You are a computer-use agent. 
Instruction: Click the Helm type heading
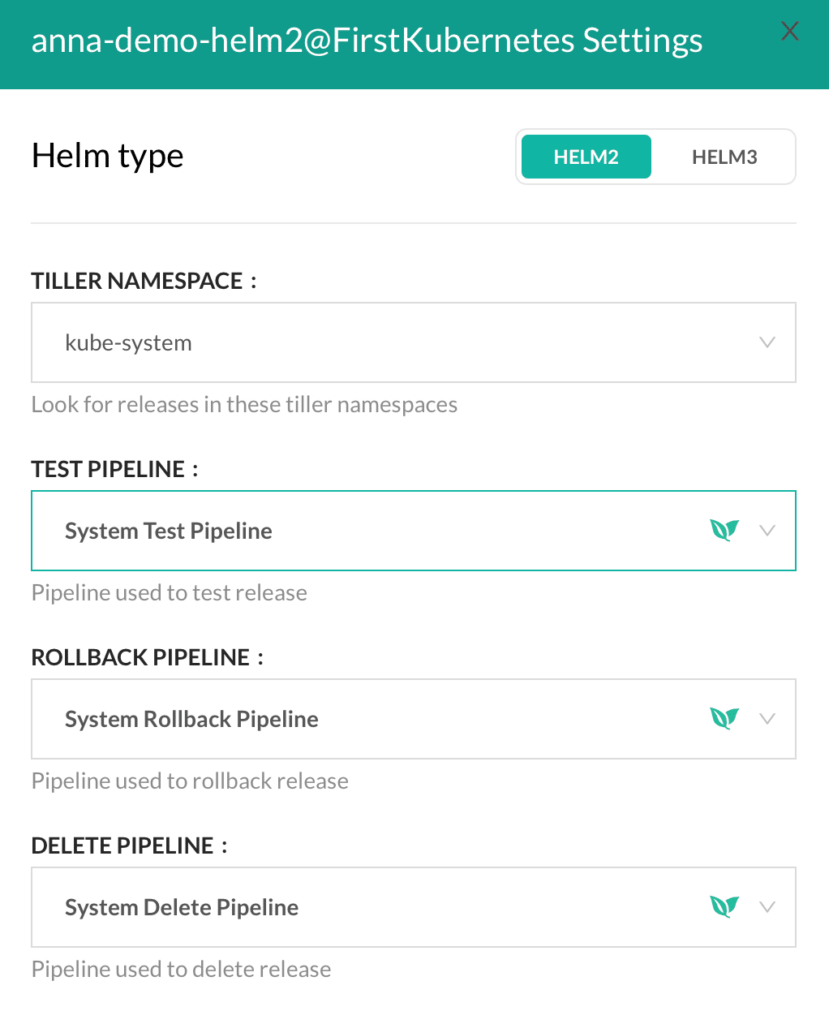point(107,156)
